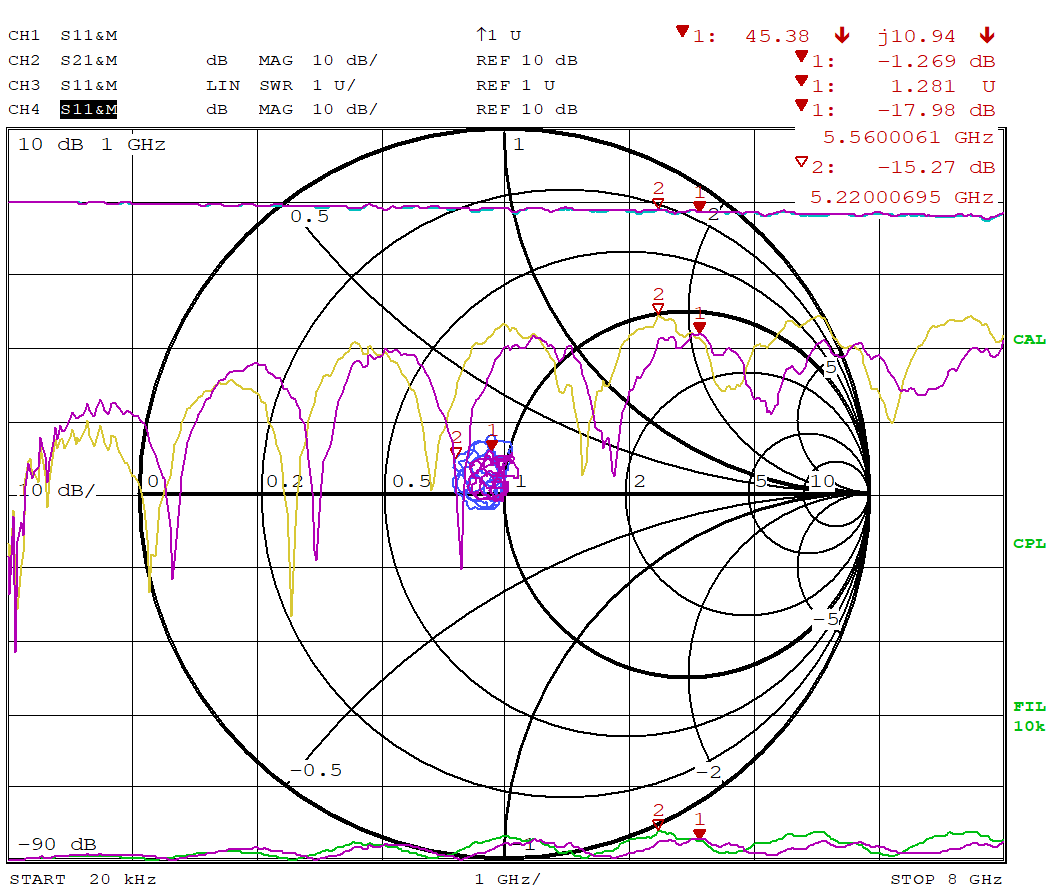Click the '10 dB/' scale in the CH4 row
Screen dimensions: 1058x892
[x=345, y=109]
